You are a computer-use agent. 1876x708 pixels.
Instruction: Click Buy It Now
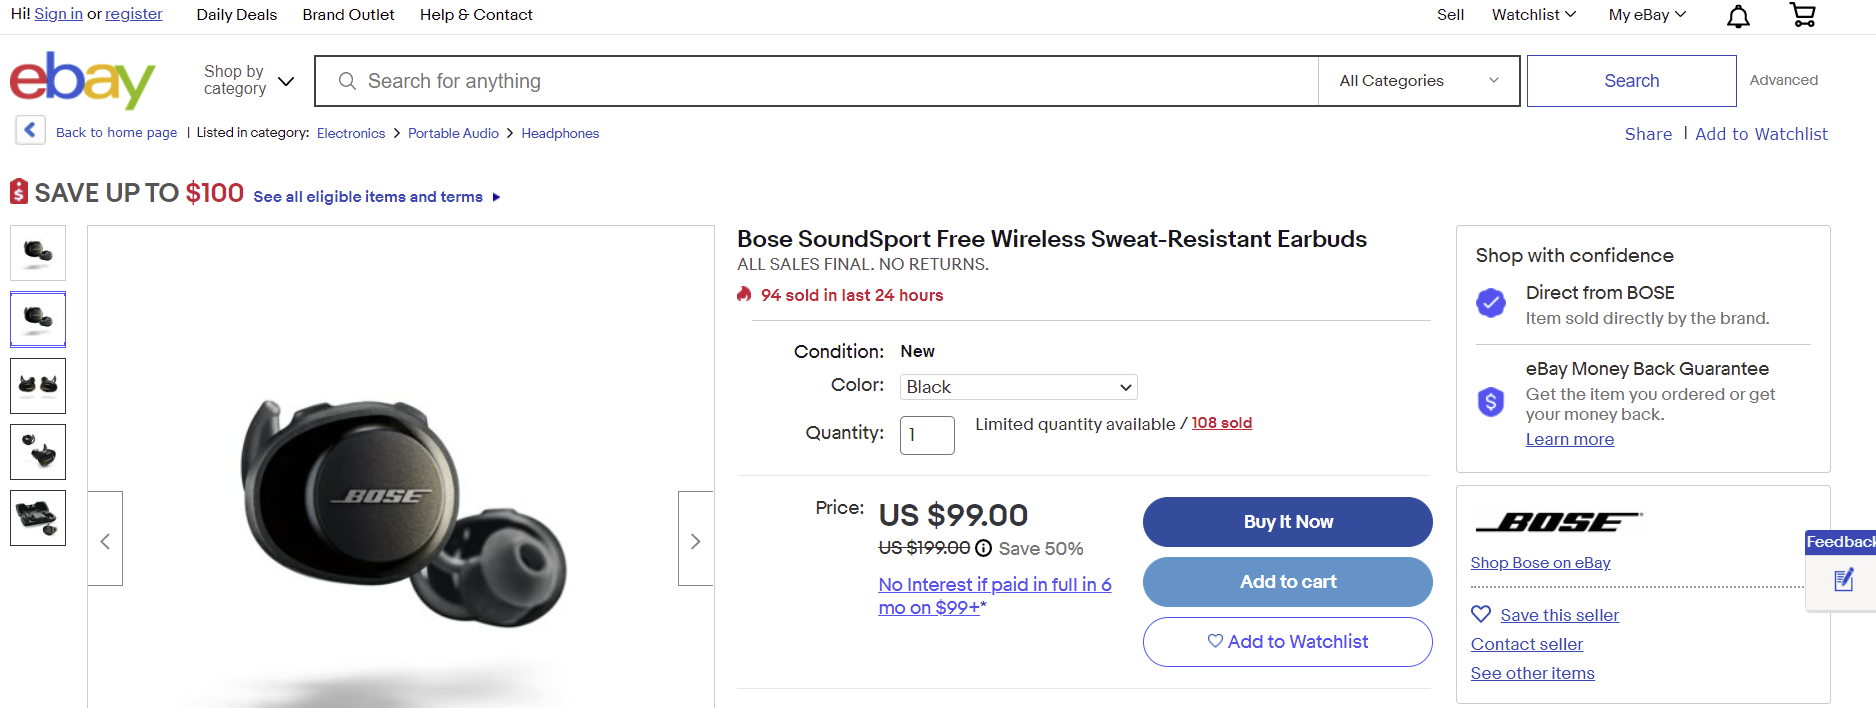pyautogui.click(x=1288, y=522)
